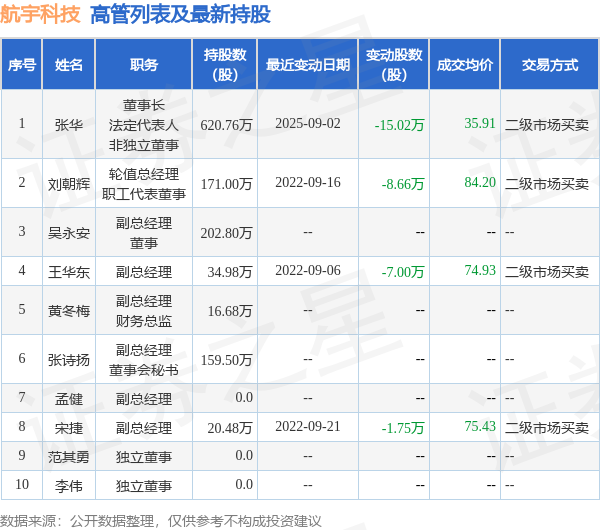The image size is (600, 530).
Task: Click change amount -7.00万
Action: coord(403,272)
